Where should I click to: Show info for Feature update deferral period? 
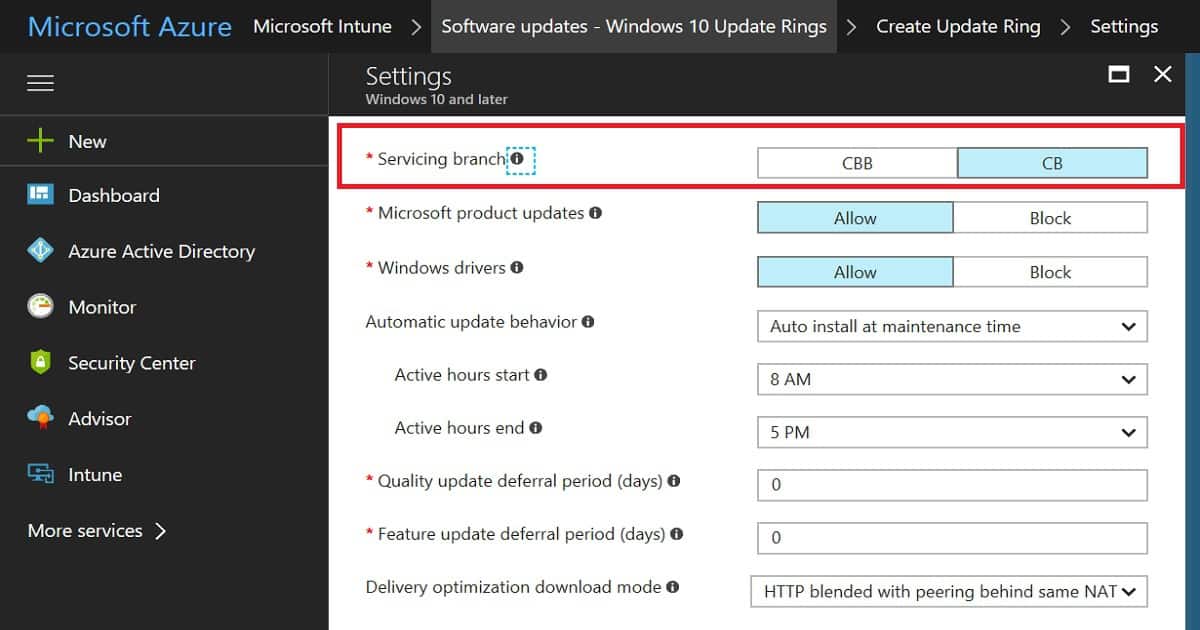pos(677,534)
